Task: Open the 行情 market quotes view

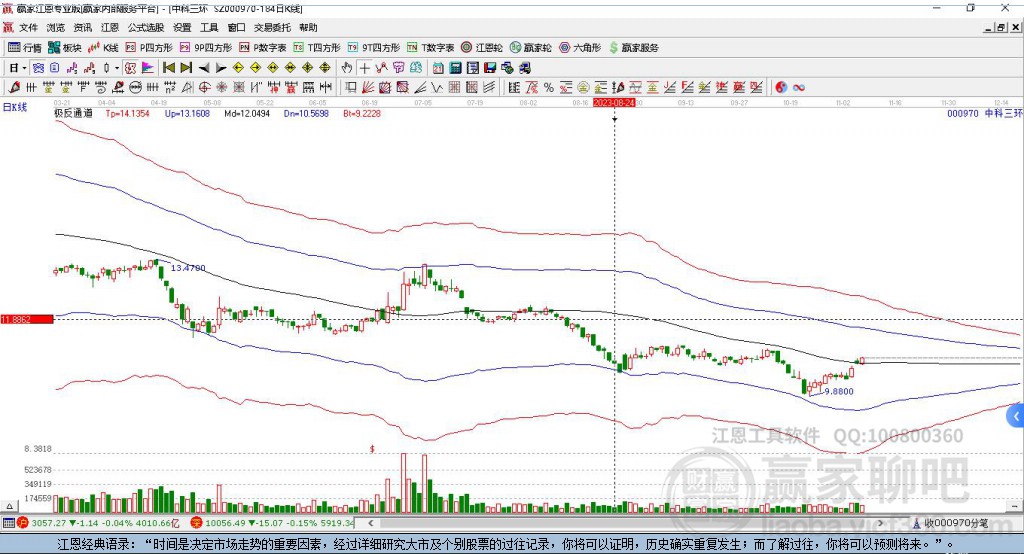Action: [x=24, y=48]
